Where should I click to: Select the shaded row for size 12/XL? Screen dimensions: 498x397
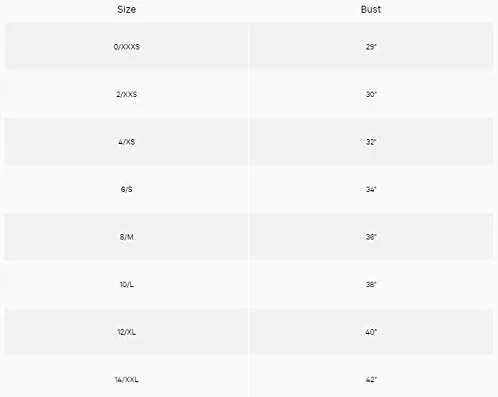pyautogui.click(x=249, y=332)
